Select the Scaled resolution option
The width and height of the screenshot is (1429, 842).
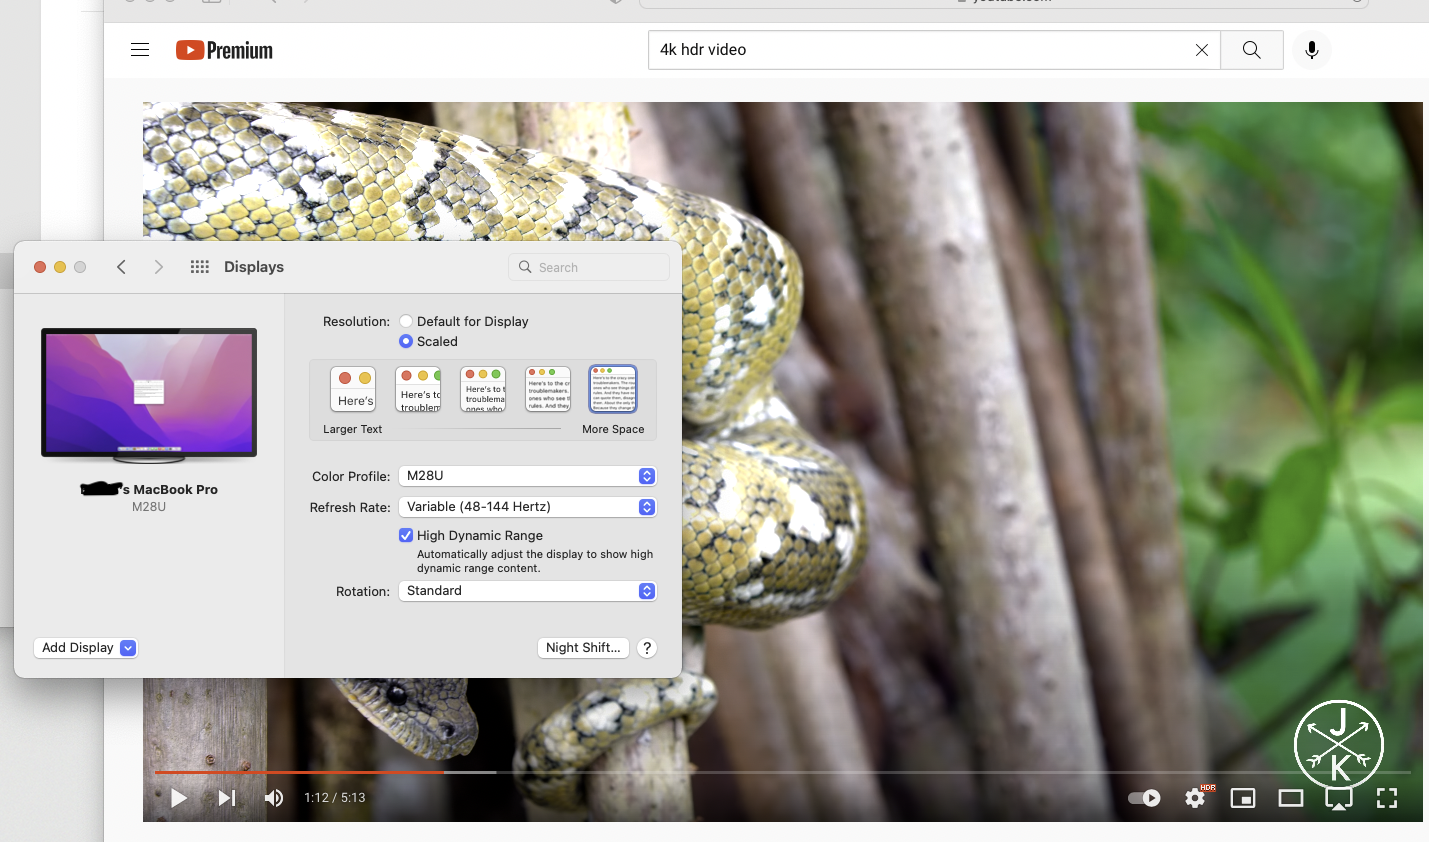[406, 341]
